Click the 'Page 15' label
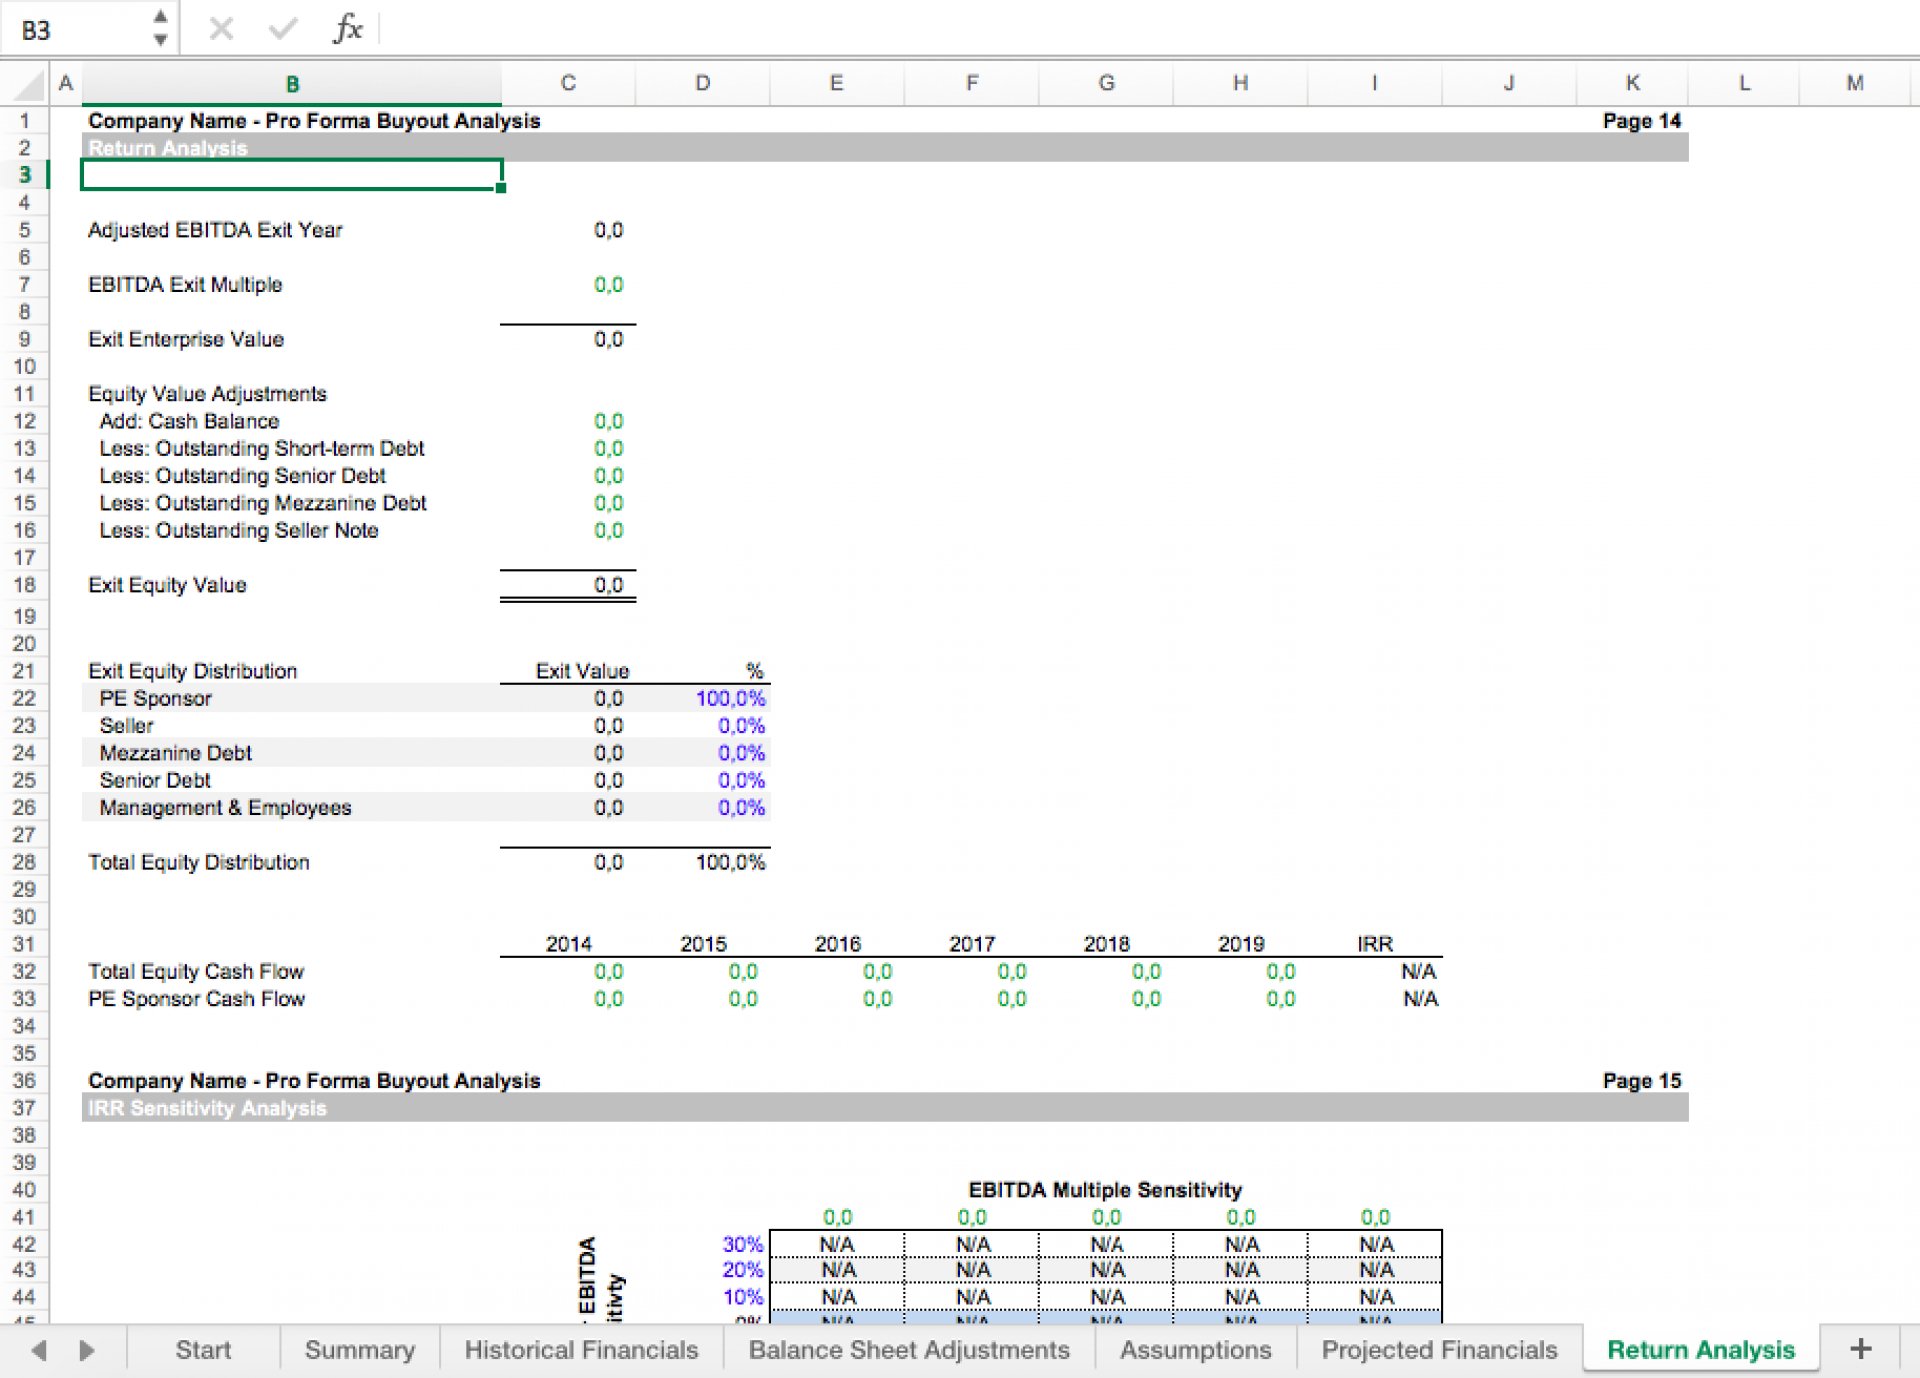 coord(1641,1081)
